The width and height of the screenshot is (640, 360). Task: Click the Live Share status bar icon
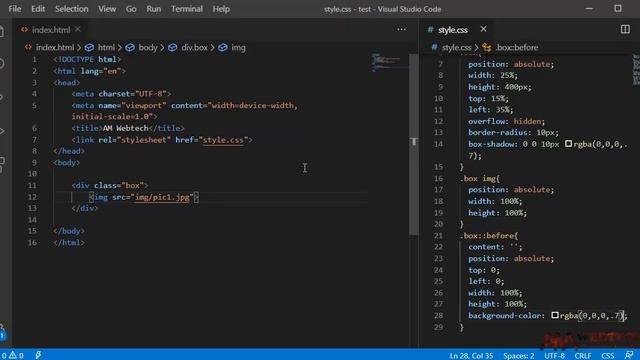coord(38,355)
